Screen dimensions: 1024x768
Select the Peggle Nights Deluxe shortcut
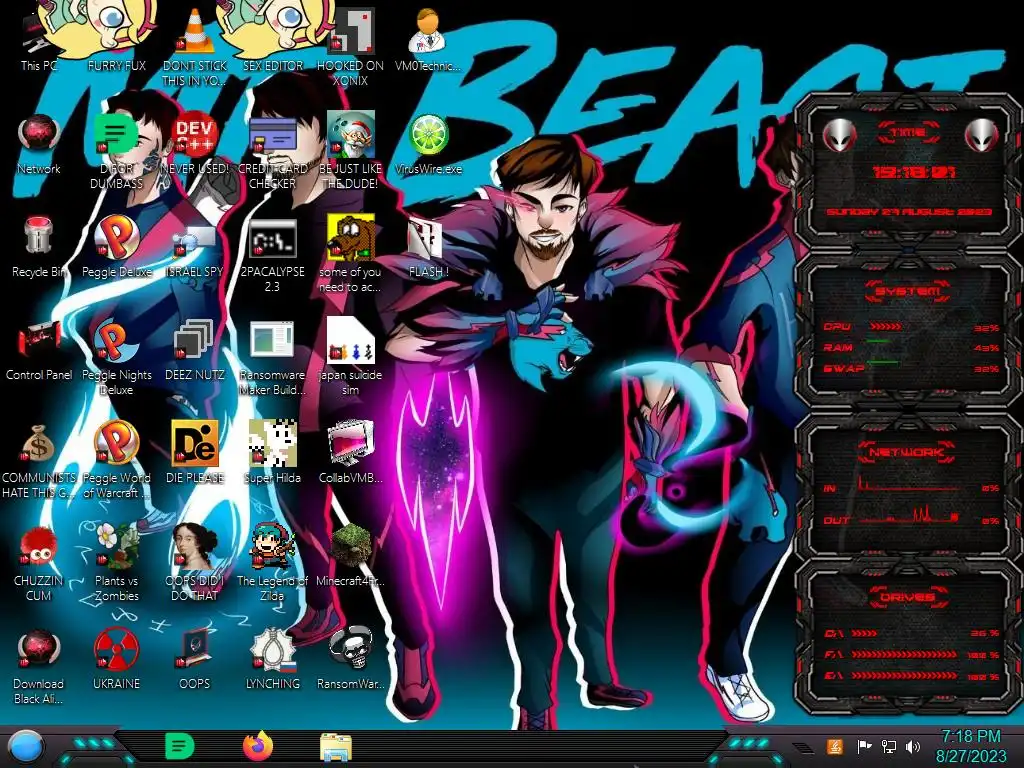[116, 356]
